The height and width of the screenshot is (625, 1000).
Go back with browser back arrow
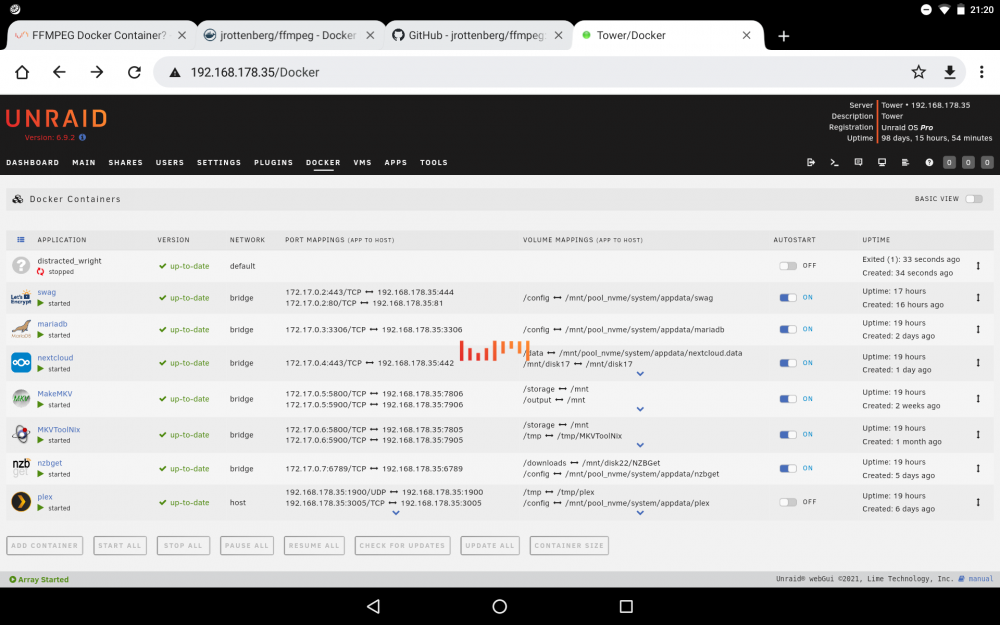click(x=59, y=72)
